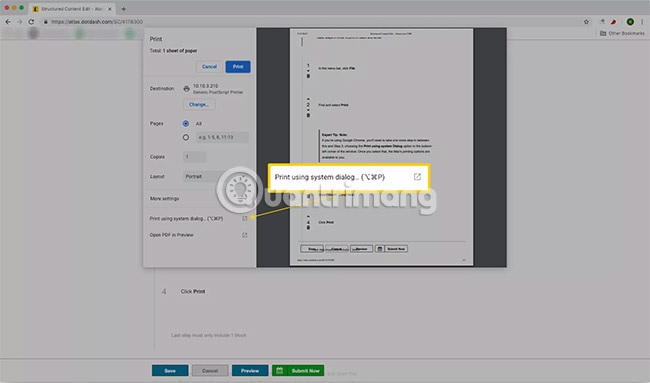
Task: Expand More settings in the print panel
Action: pos(165,199)
